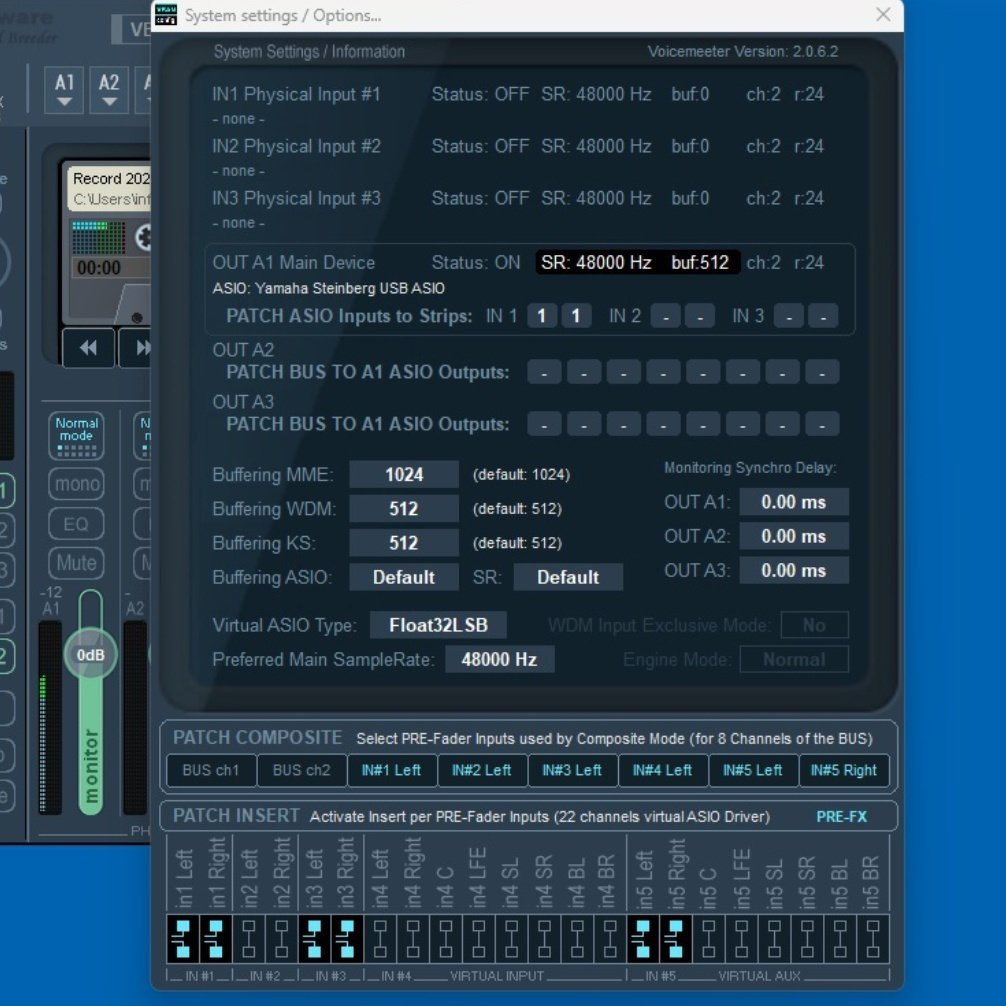Viewport: 1006px width, 1006px height.
Task: Click the mono button on the A1 bus
Action: pyautogui.click(x=76, y=484)
